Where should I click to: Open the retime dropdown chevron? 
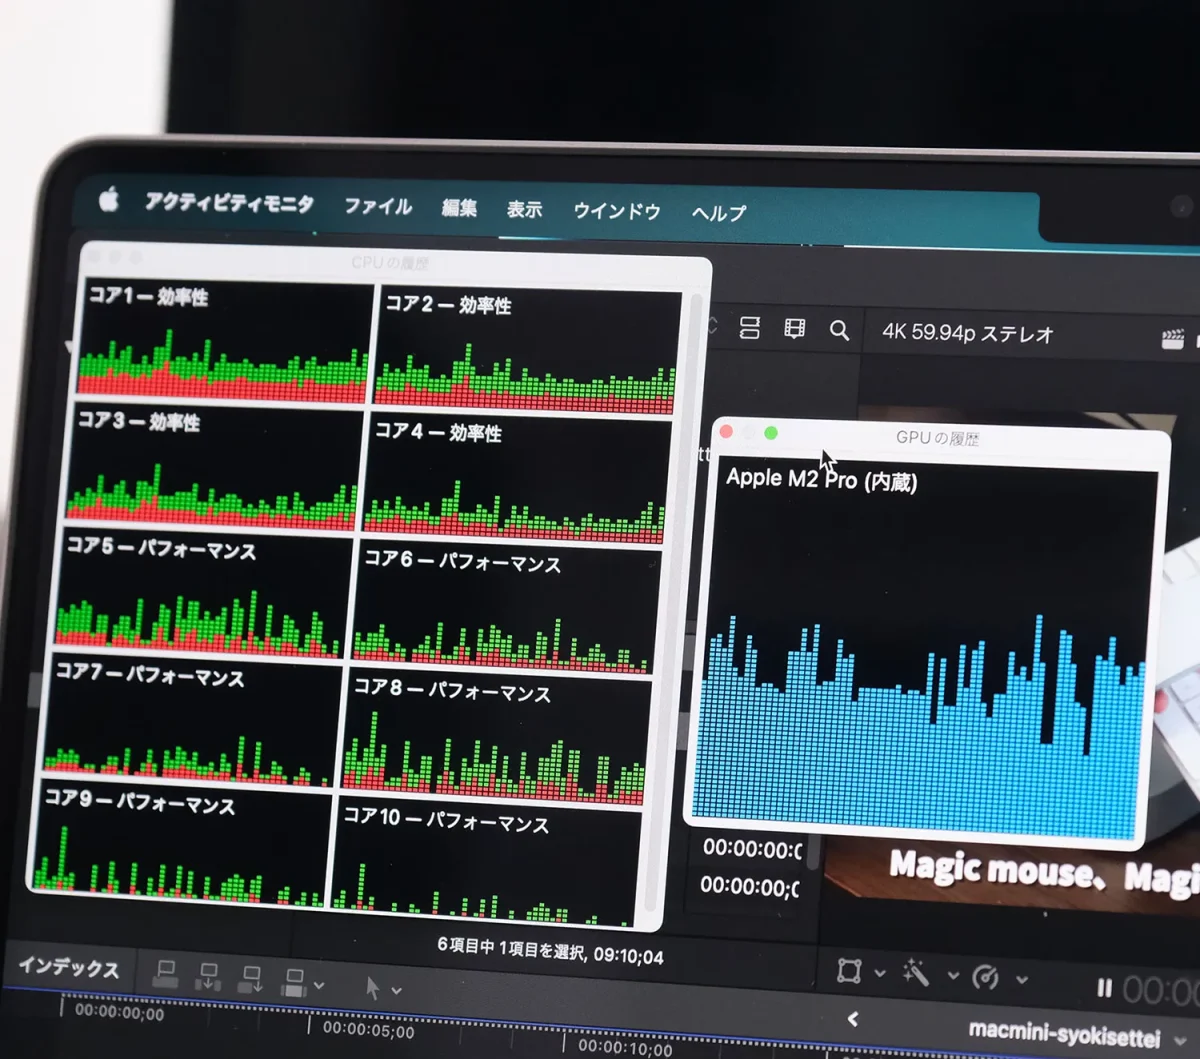point(1022,979)
